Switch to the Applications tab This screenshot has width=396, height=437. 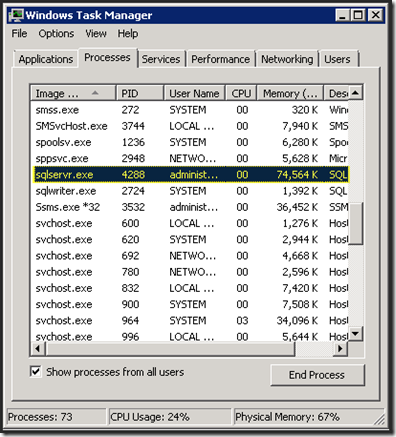[46, 59]
